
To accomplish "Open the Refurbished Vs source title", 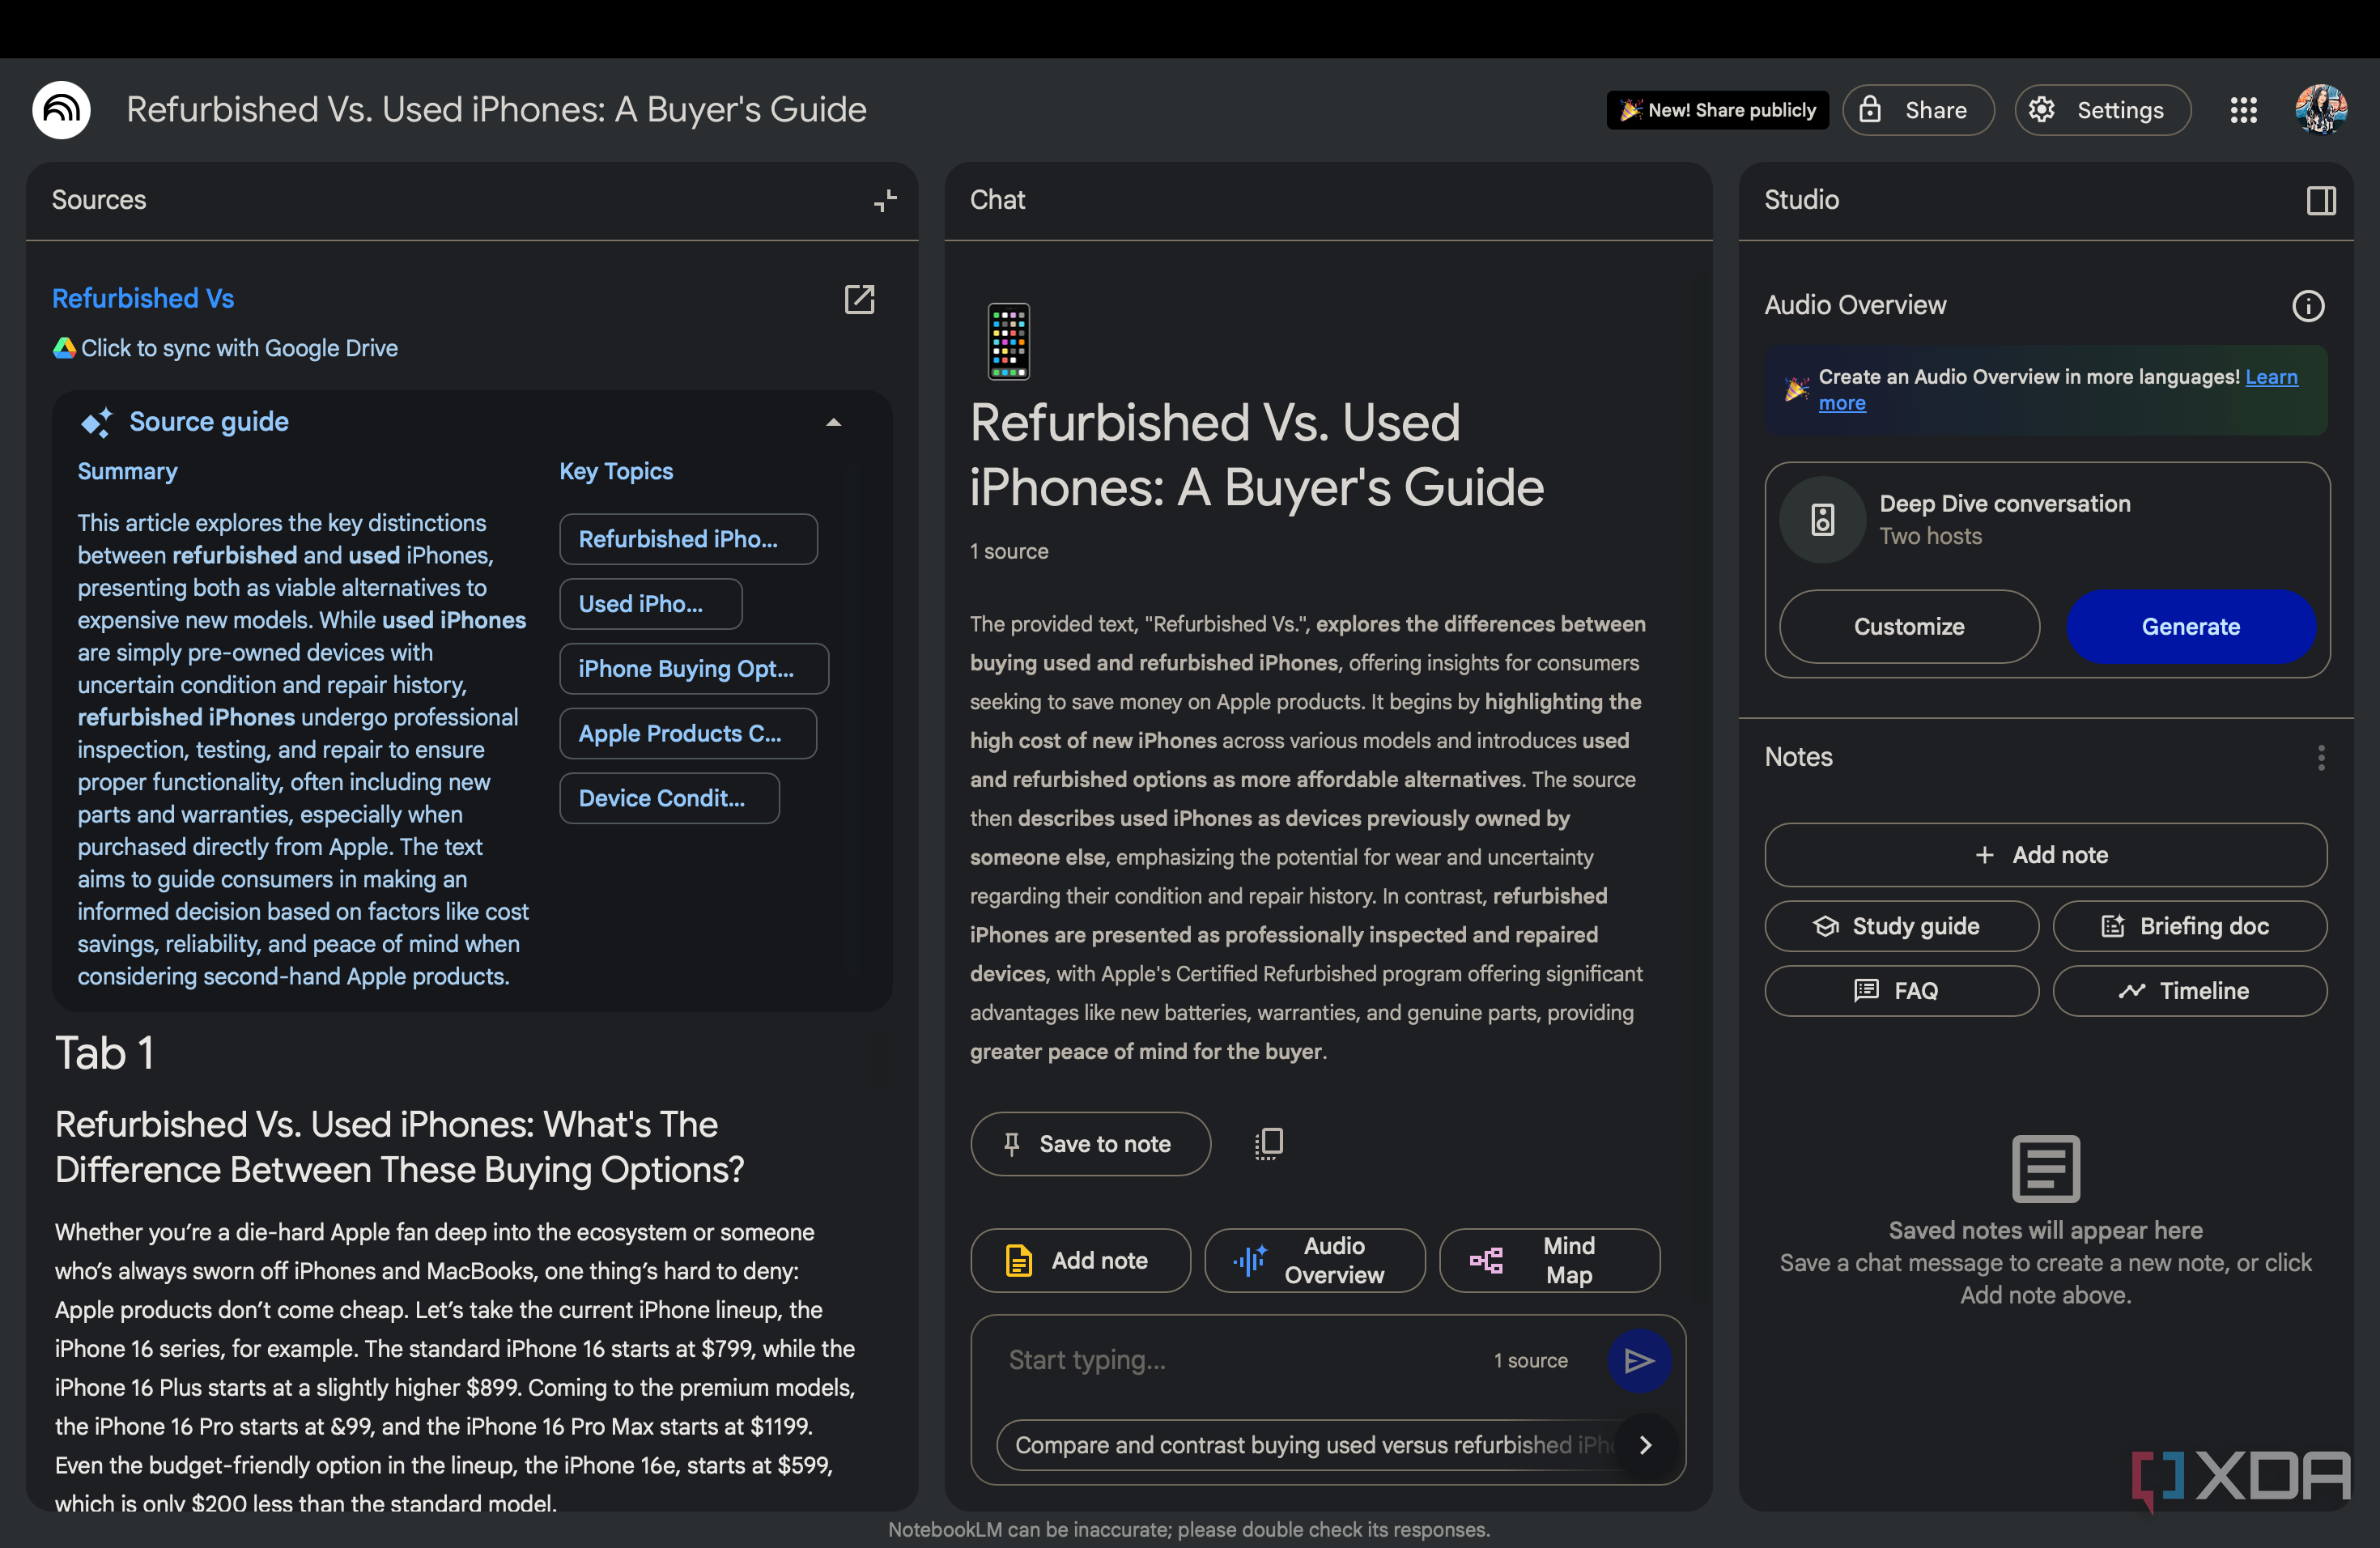I will 143,298.
